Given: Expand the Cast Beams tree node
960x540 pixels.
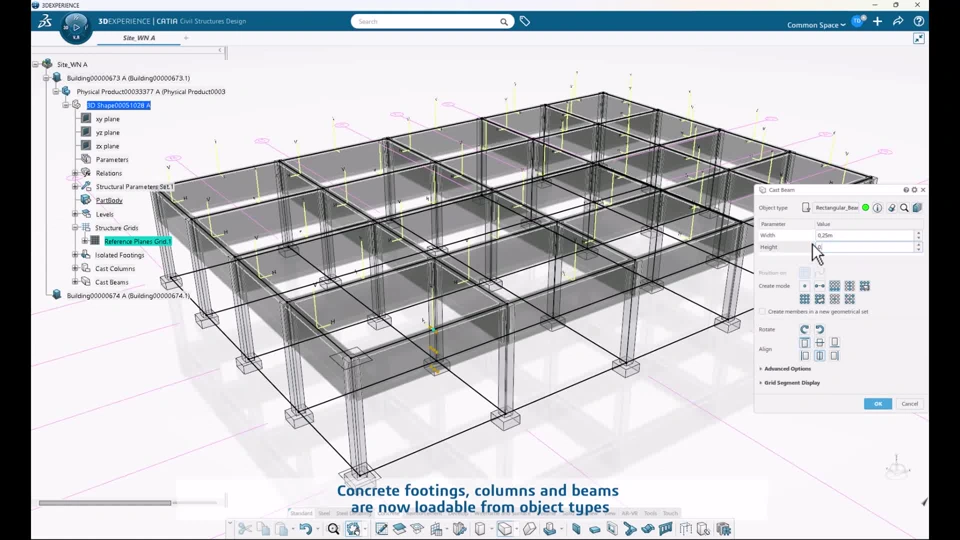Looking at the screenshot, I should [x=75, y=282].
